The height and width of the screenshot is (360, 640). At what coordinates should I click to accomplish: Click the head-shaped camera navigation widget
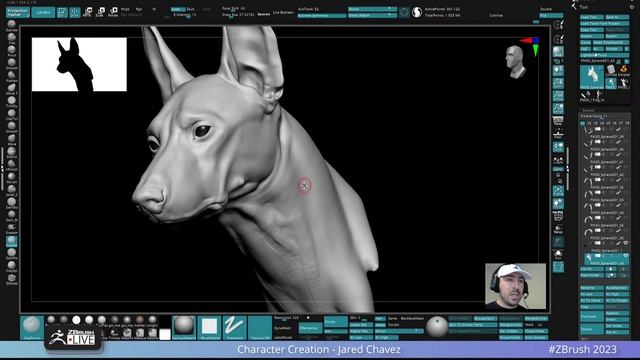515,61
